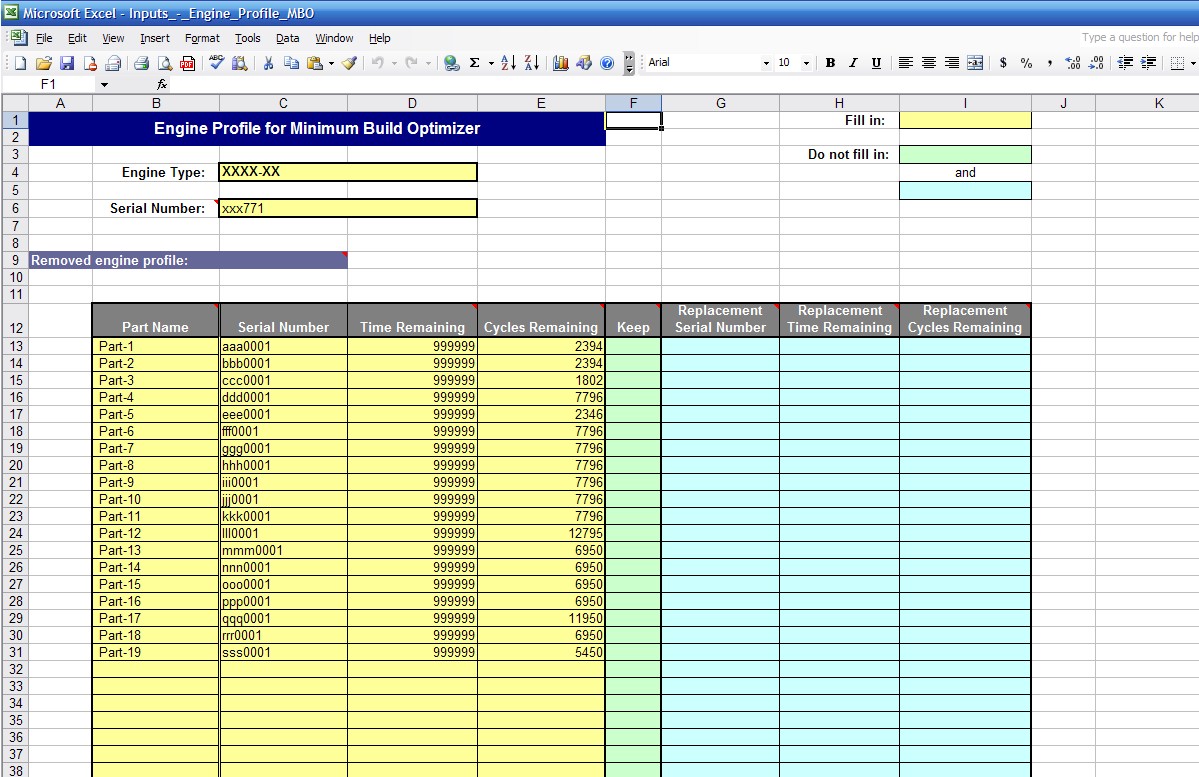
Task: Sort ascending with the A-Z icon
Action: point(508,63)
